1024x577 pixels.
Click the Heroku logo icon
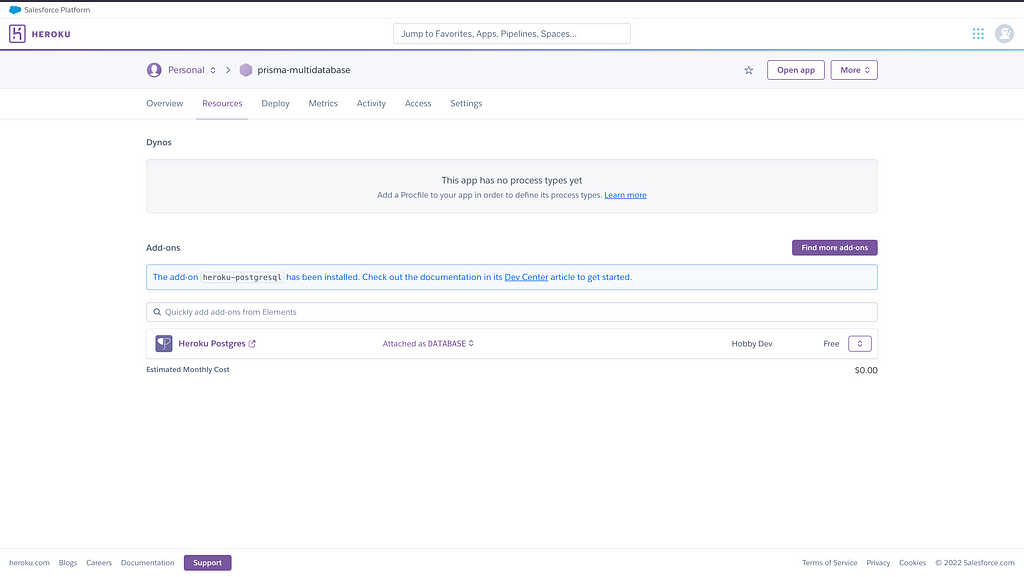[x=17, y=34]
